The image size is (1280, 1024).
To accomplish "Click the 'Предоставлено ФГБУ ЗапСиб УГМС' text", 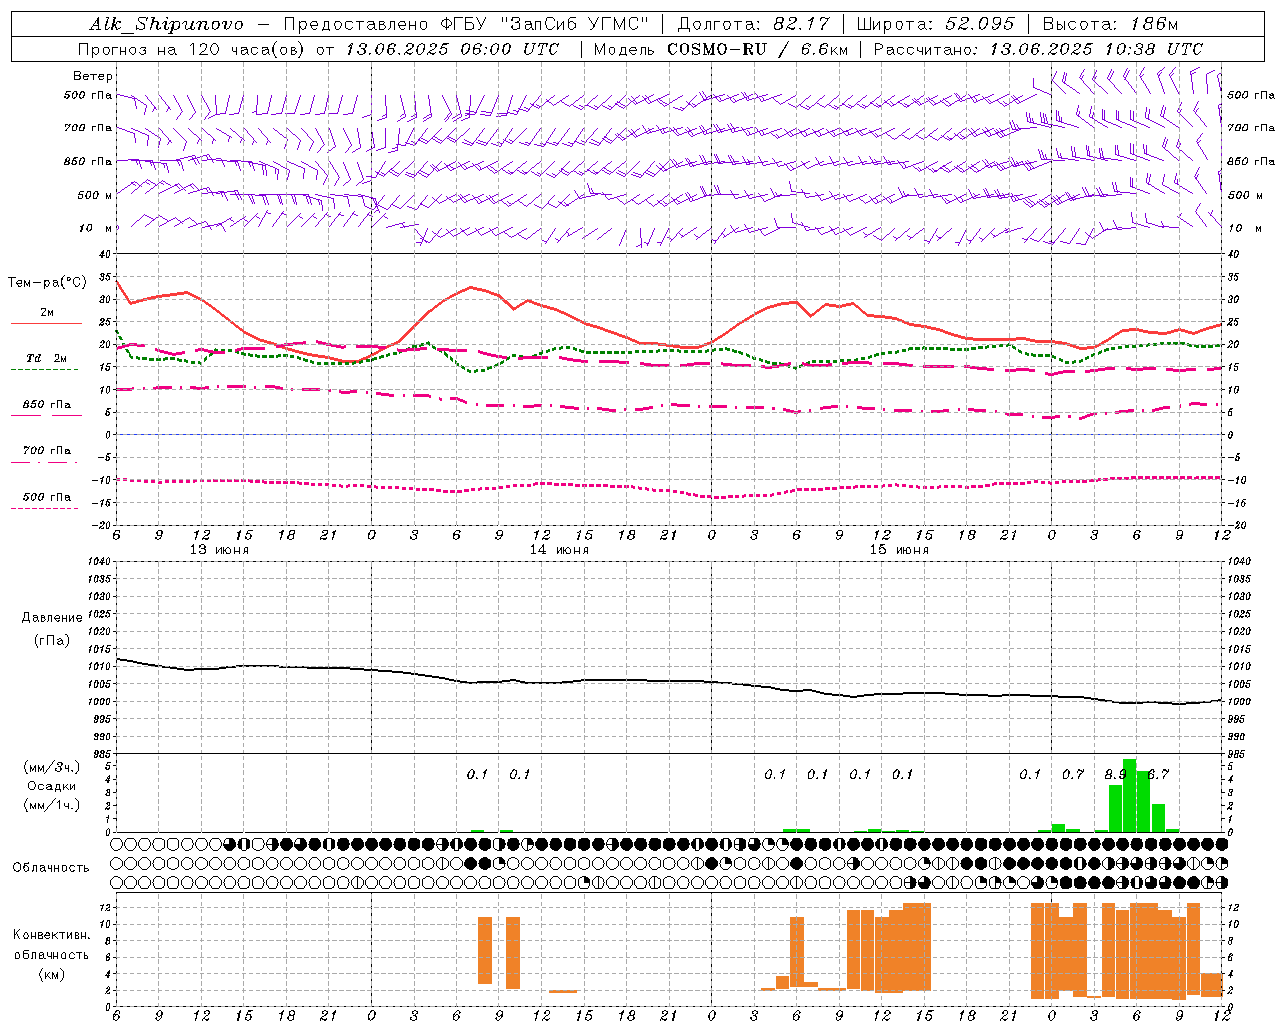I will pos(467,24).
